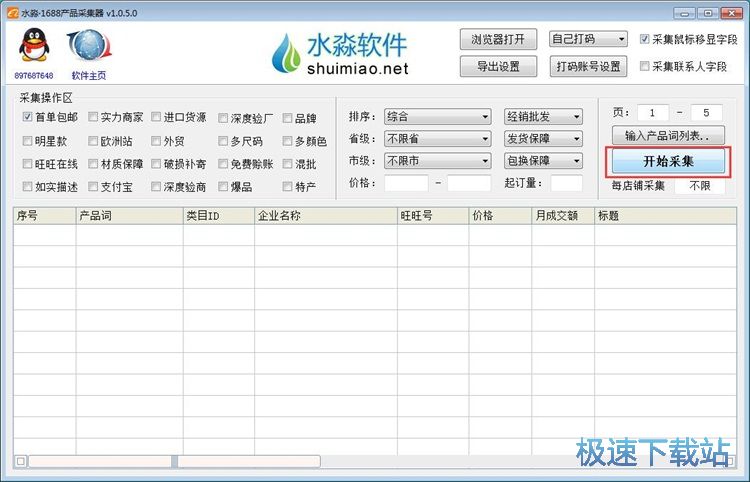This screenshot has width=750, height=482.
Task: Tick the 深度验商 checkbox
Action: pyautogui.click(x=156, y=186)
